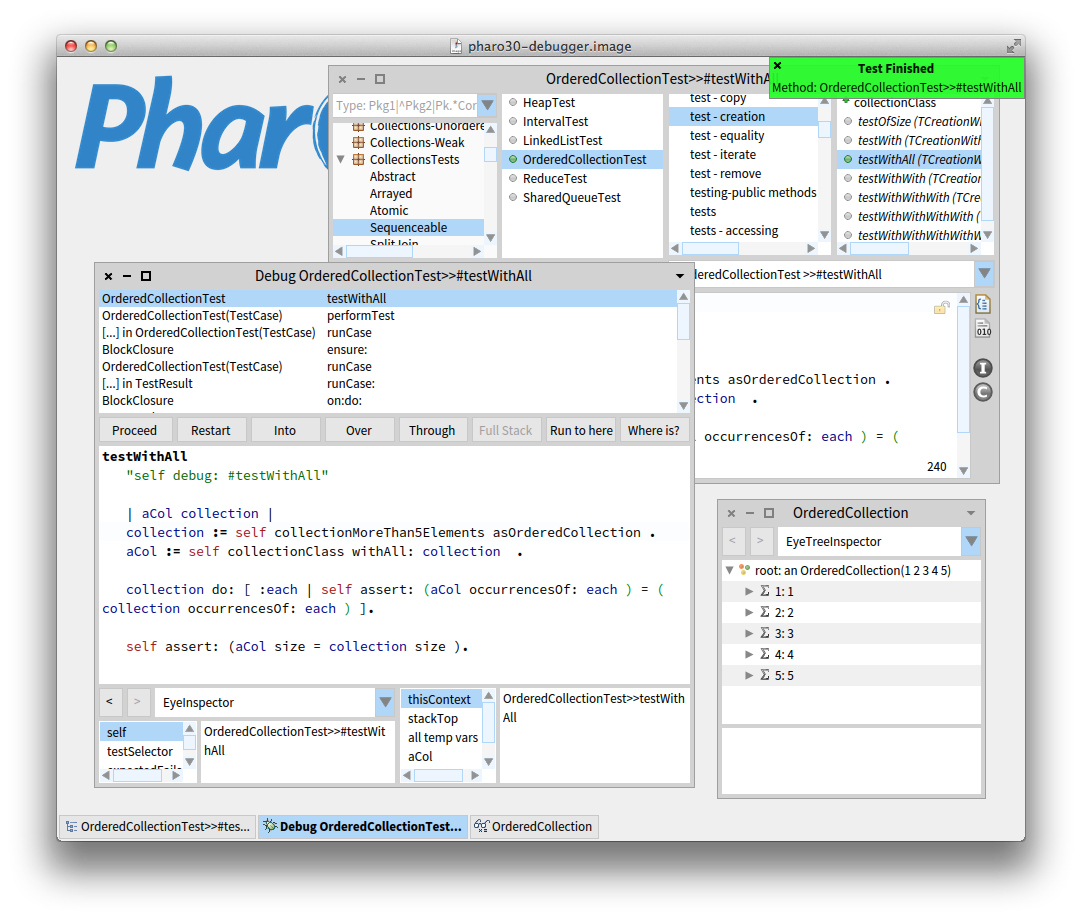Select 'tests - accessing' protocol
The height and width of the screenshot is (920, 1082).
point(743,231)
